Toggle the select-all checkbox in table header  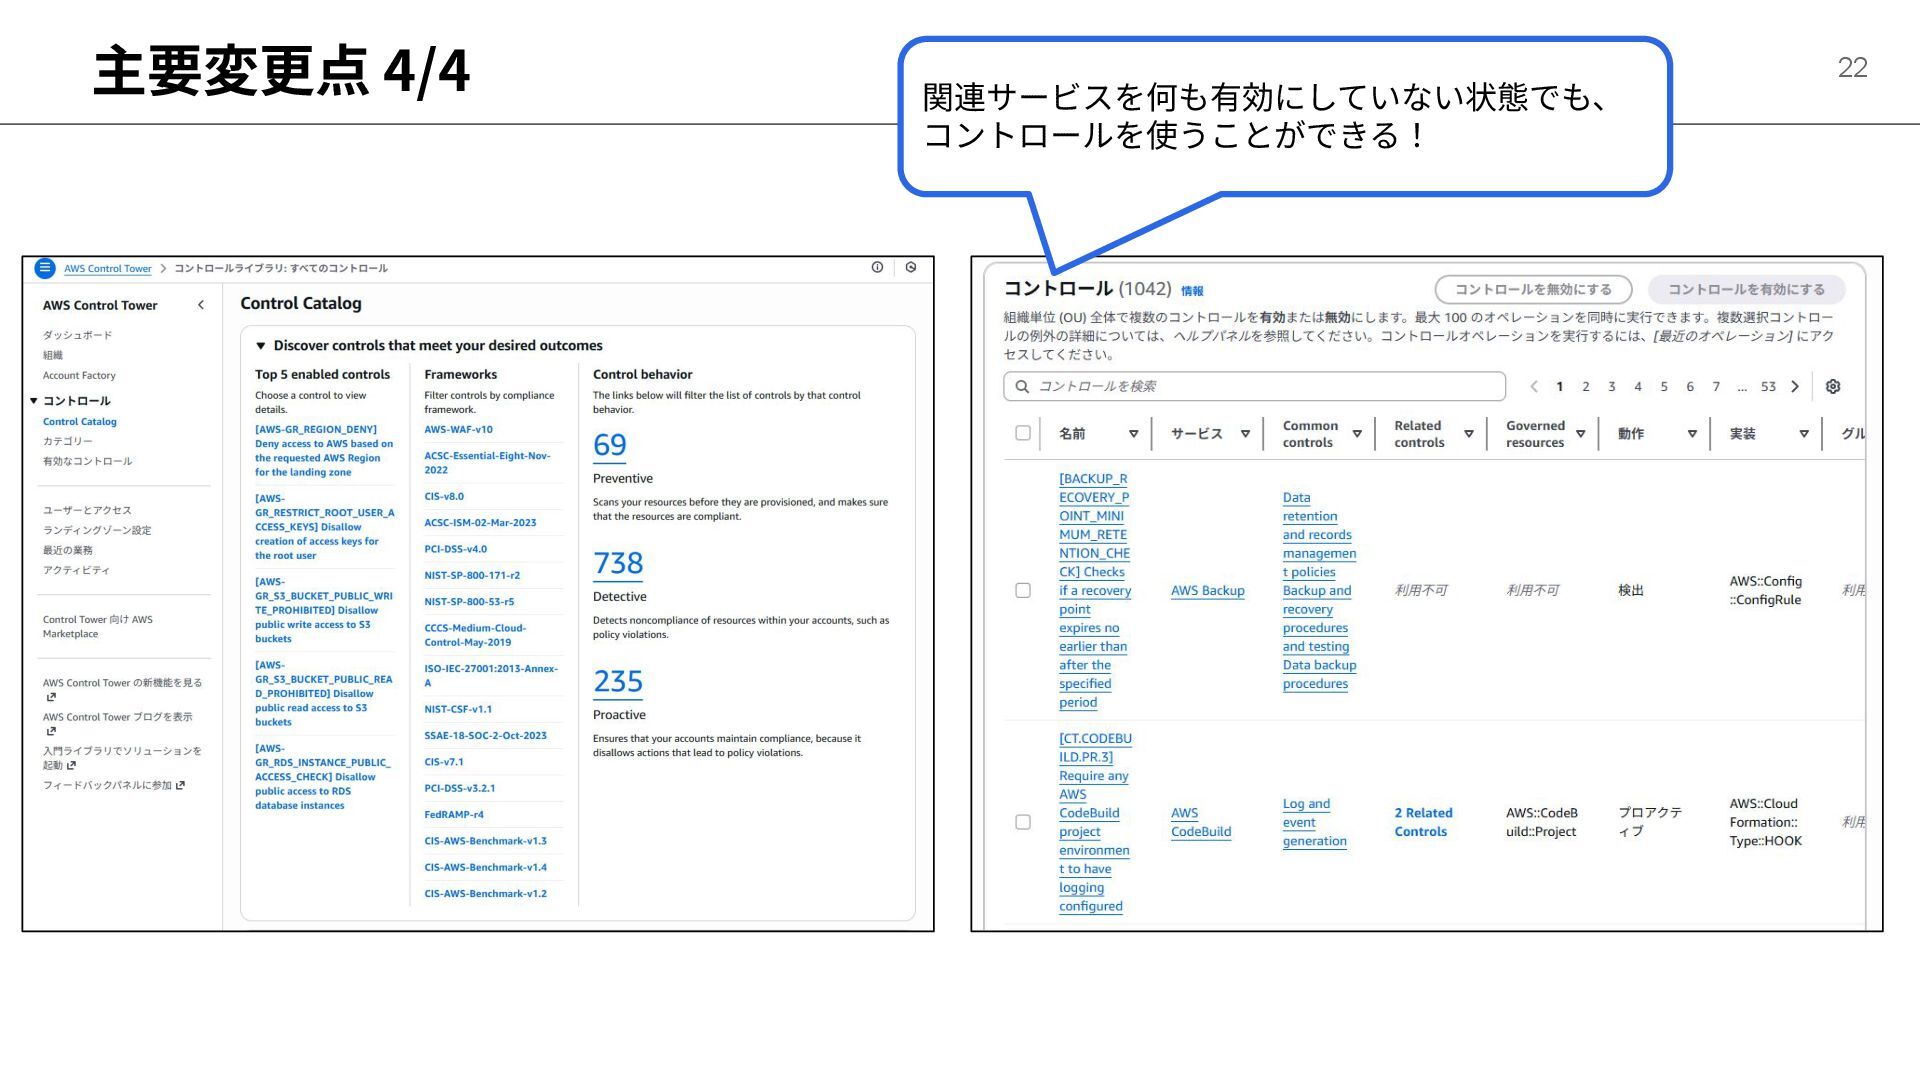[1022, 433]
